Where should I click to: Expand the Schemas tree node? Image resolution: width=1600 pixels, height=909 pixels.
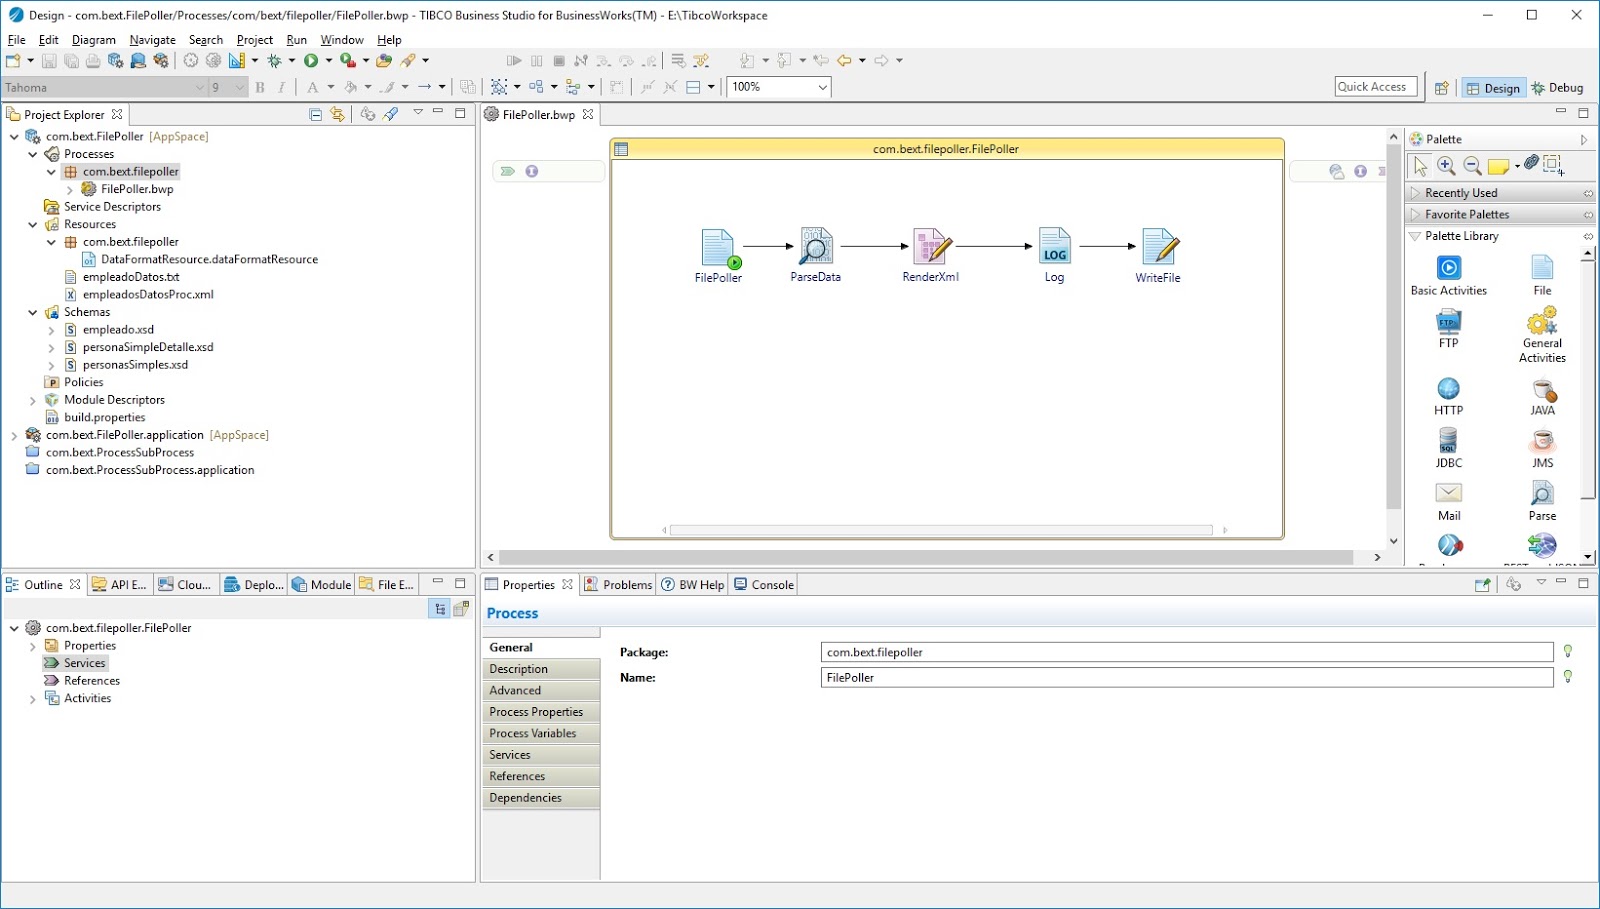pyautogui.click(x=33, y=311)
